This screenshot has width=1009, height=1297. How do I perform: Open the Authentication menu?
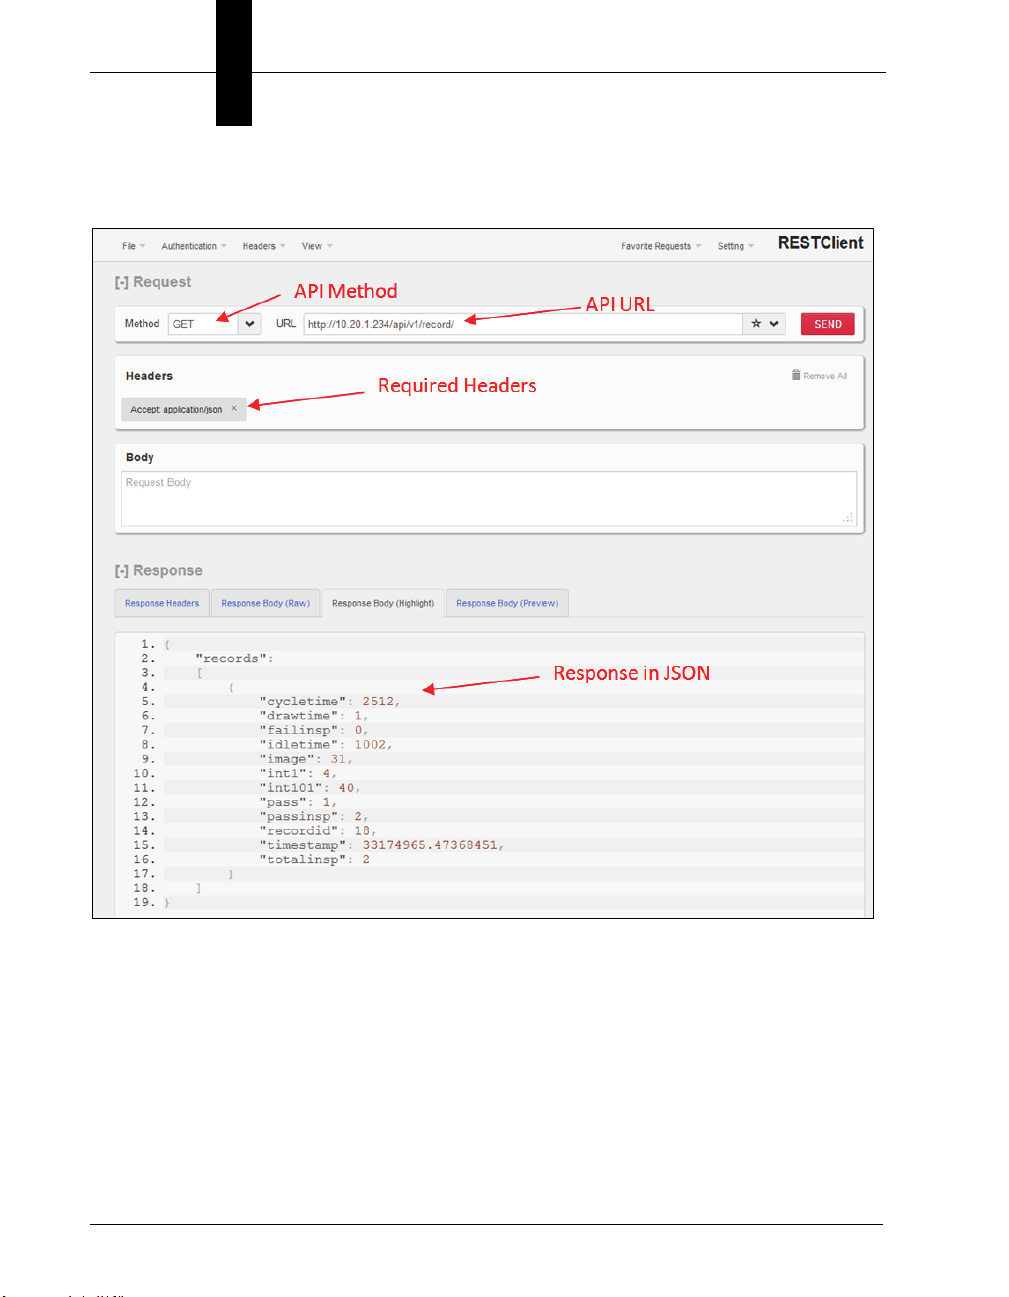[x=193, y=246]
